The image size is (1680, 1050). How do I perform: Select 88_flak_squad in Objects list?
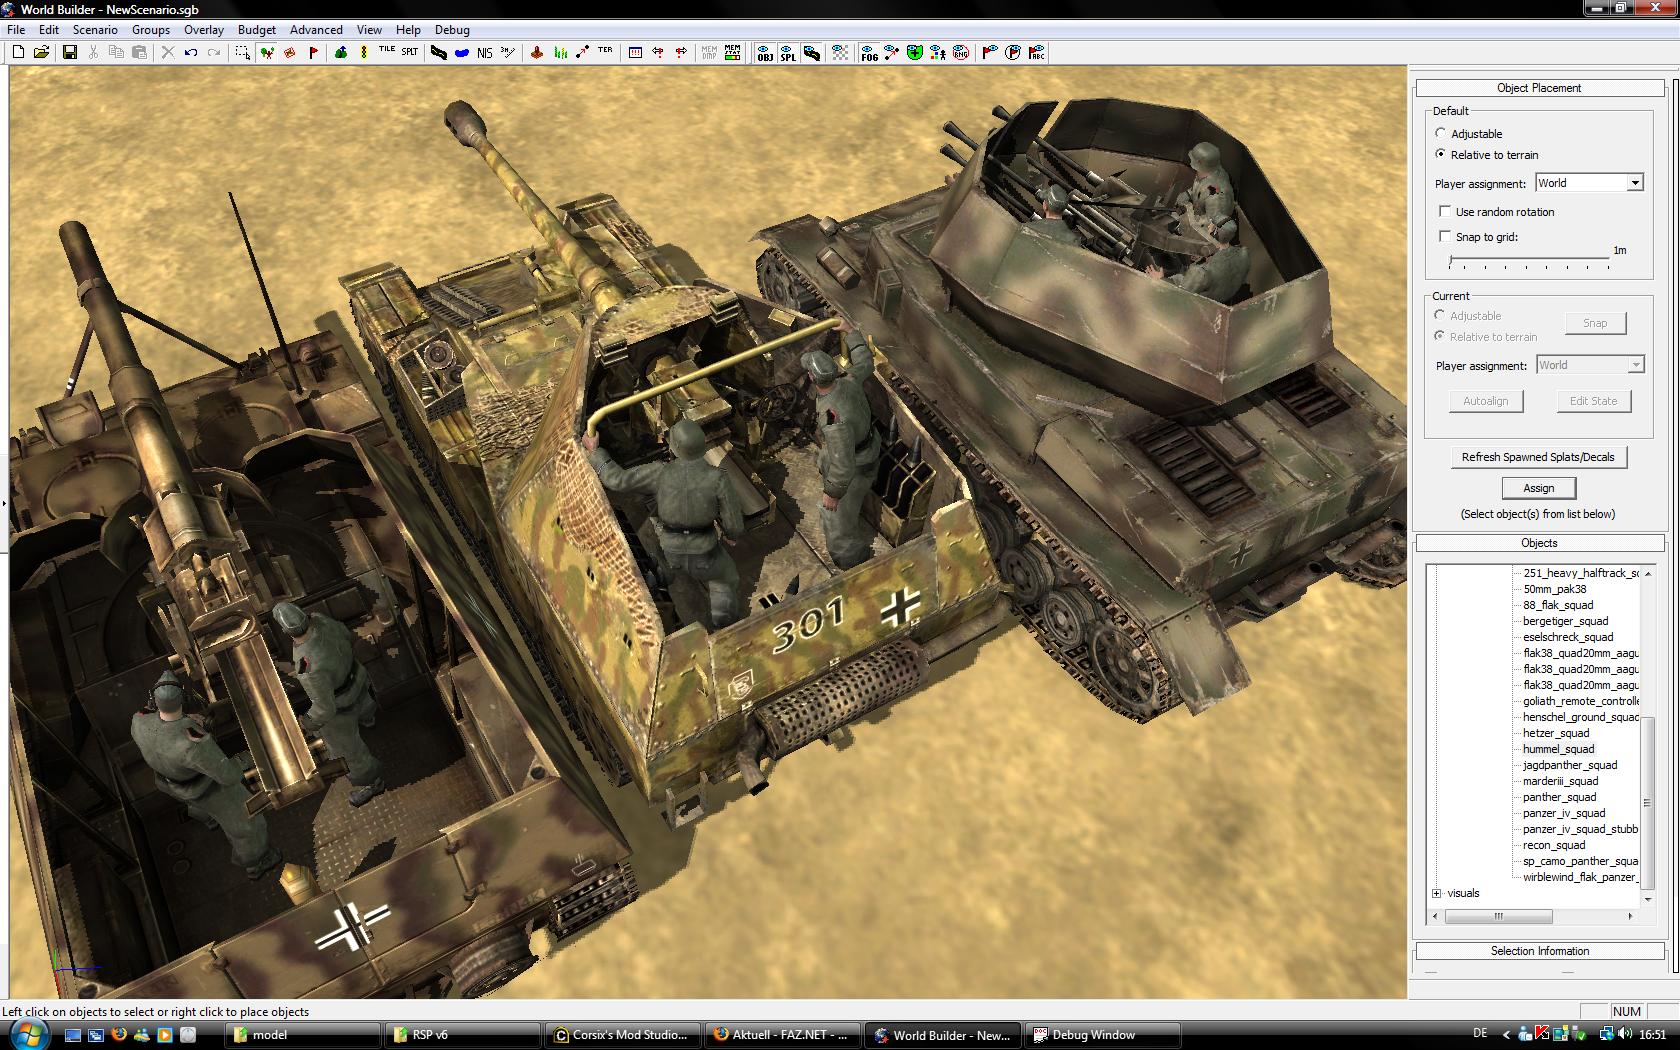(1558, 605)
